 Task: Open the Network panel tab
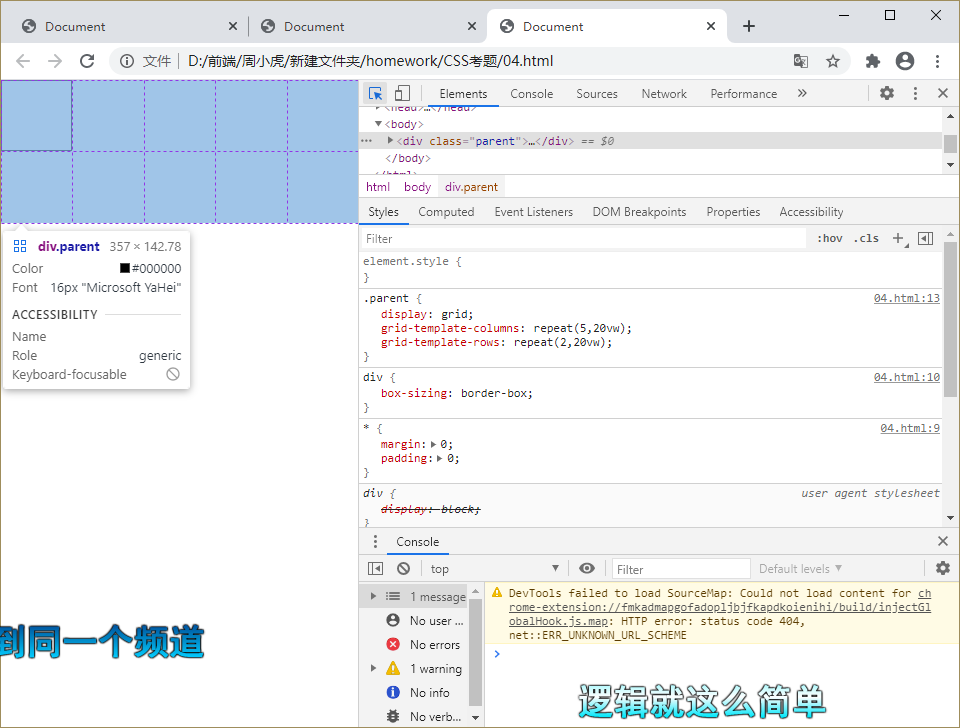click(x=664, y=94)
